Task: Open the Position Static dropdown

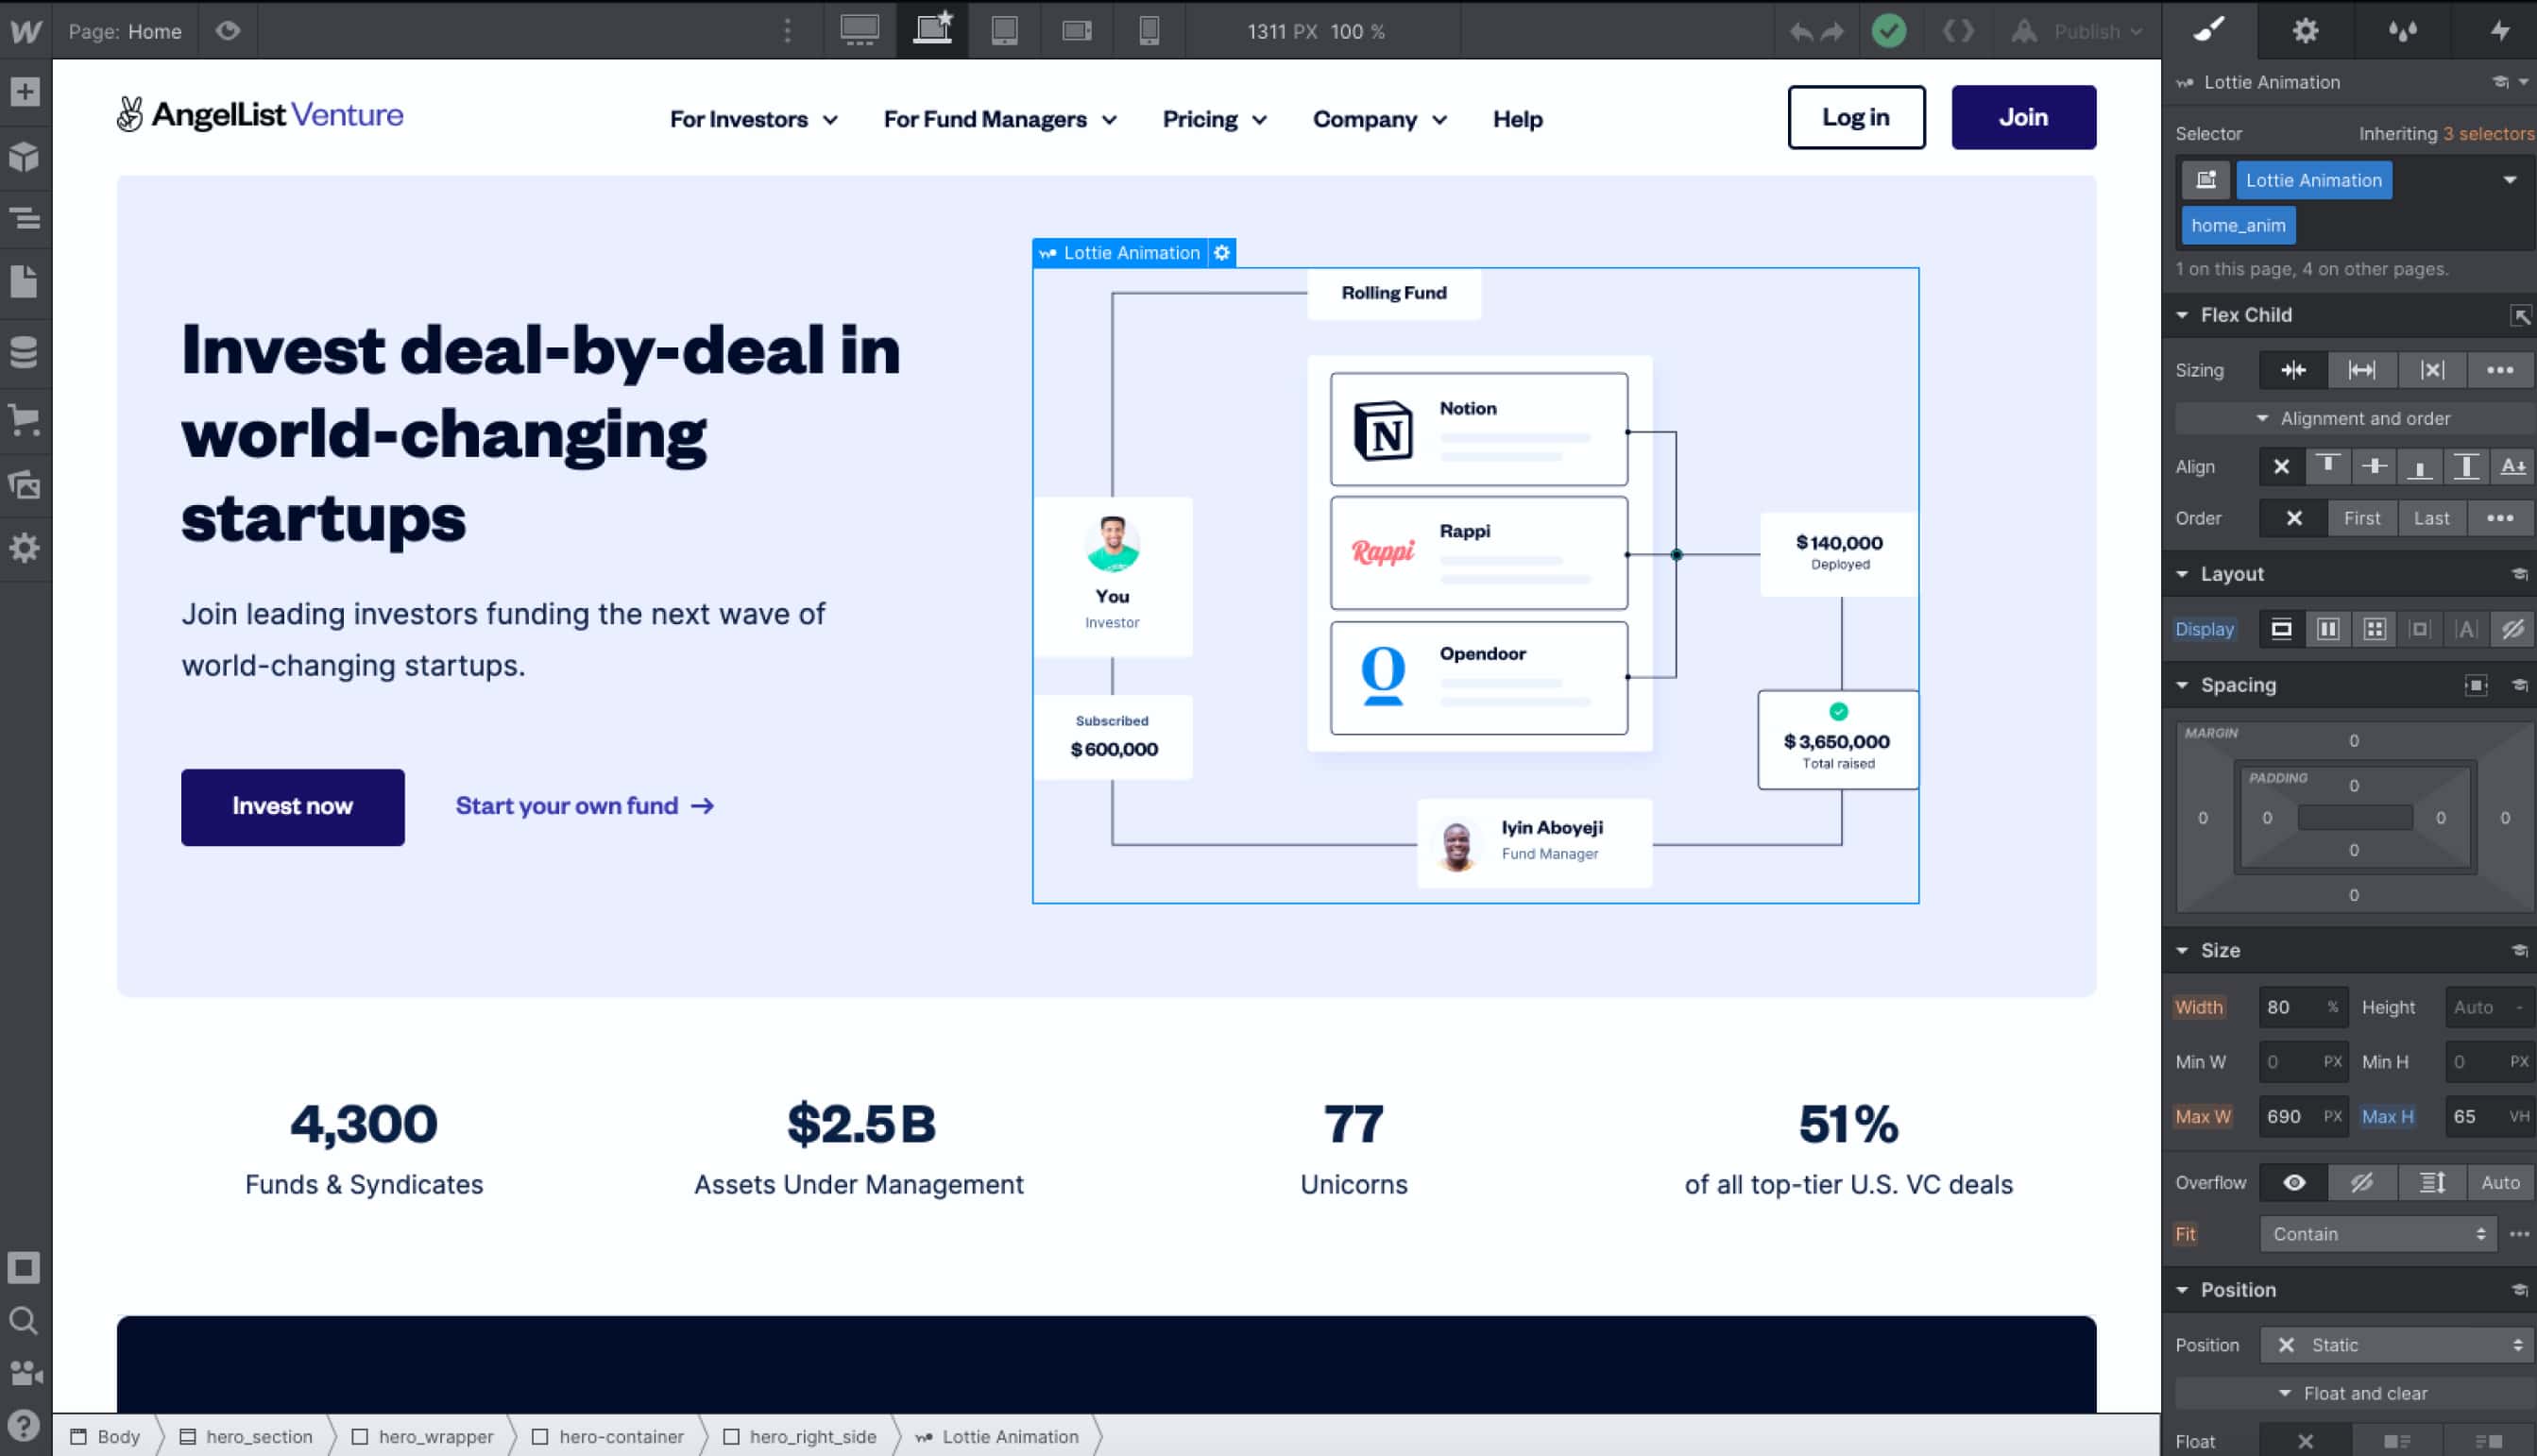Action: click(x=2398, y=1345)
